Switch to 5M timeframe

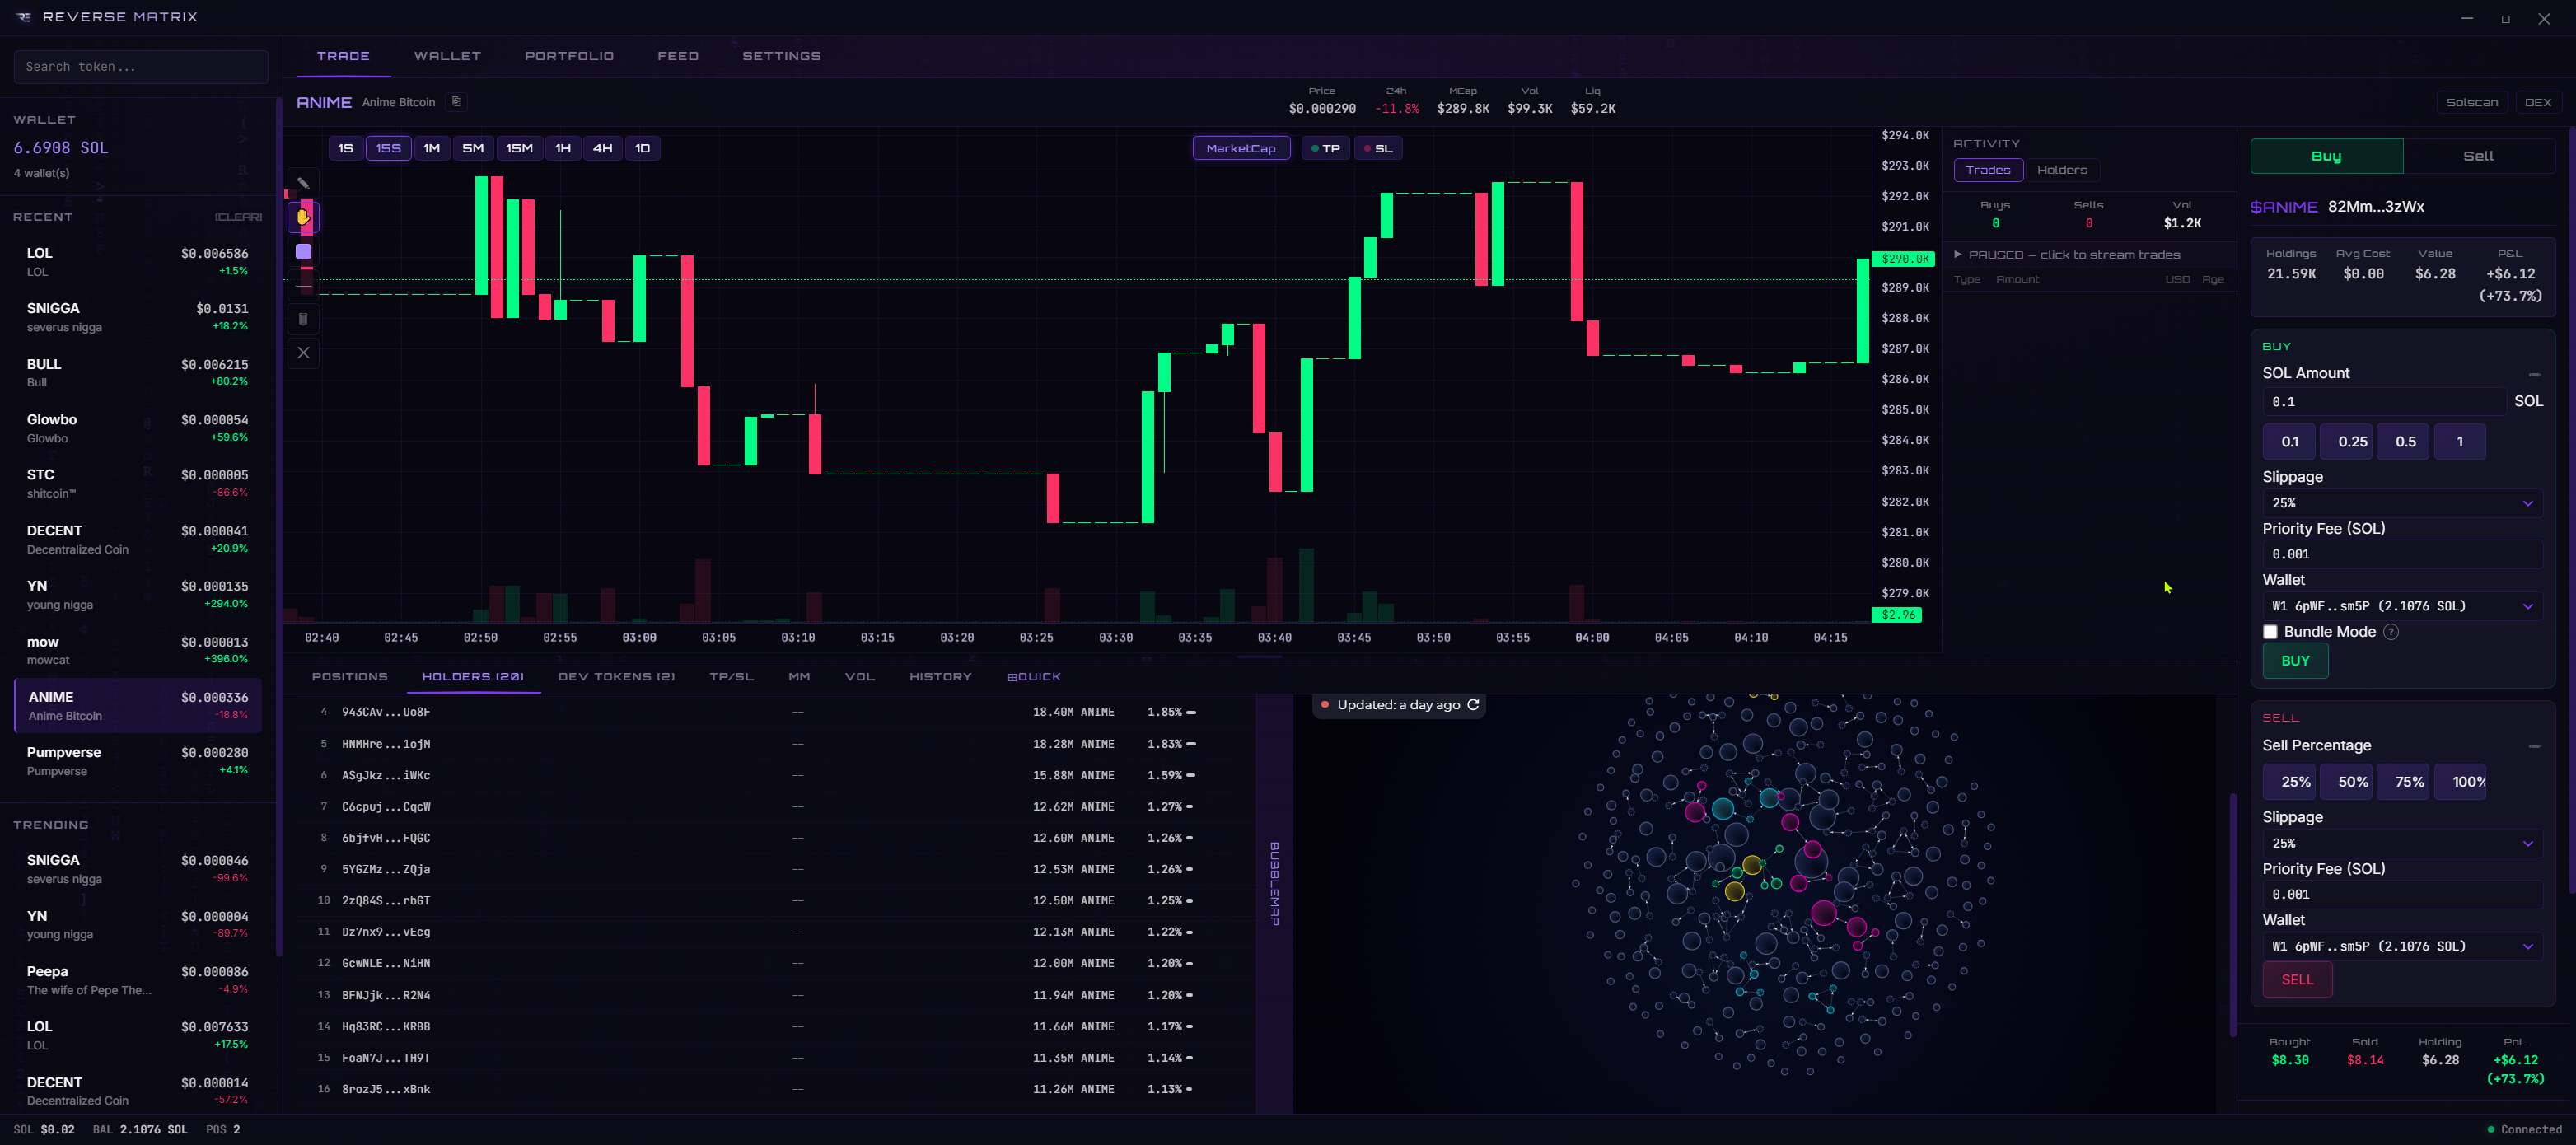pos(473,148)
